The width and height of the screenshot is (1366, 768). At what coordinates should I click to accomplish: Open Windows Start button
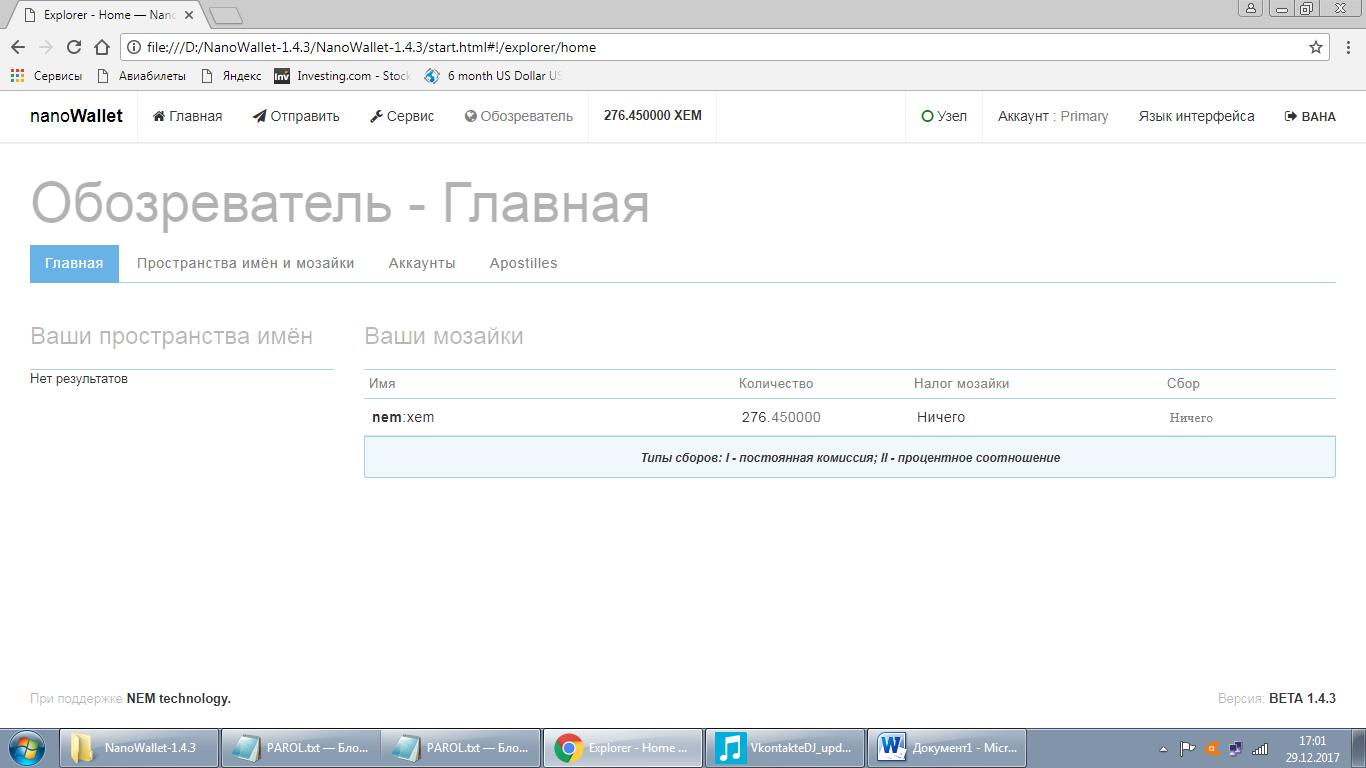tap(26, 748)
